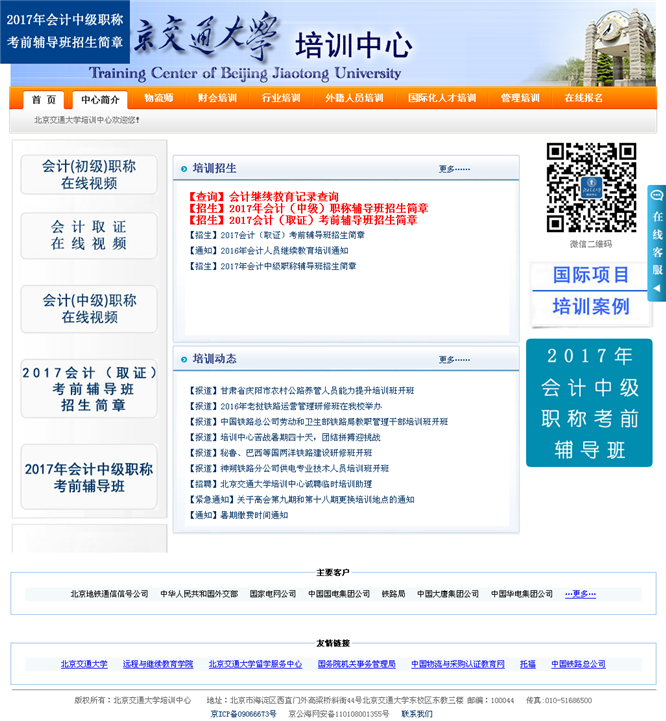Go to 首页 tab
The width and height of the screenshot is (666, 721).
(x=43, y=100)
